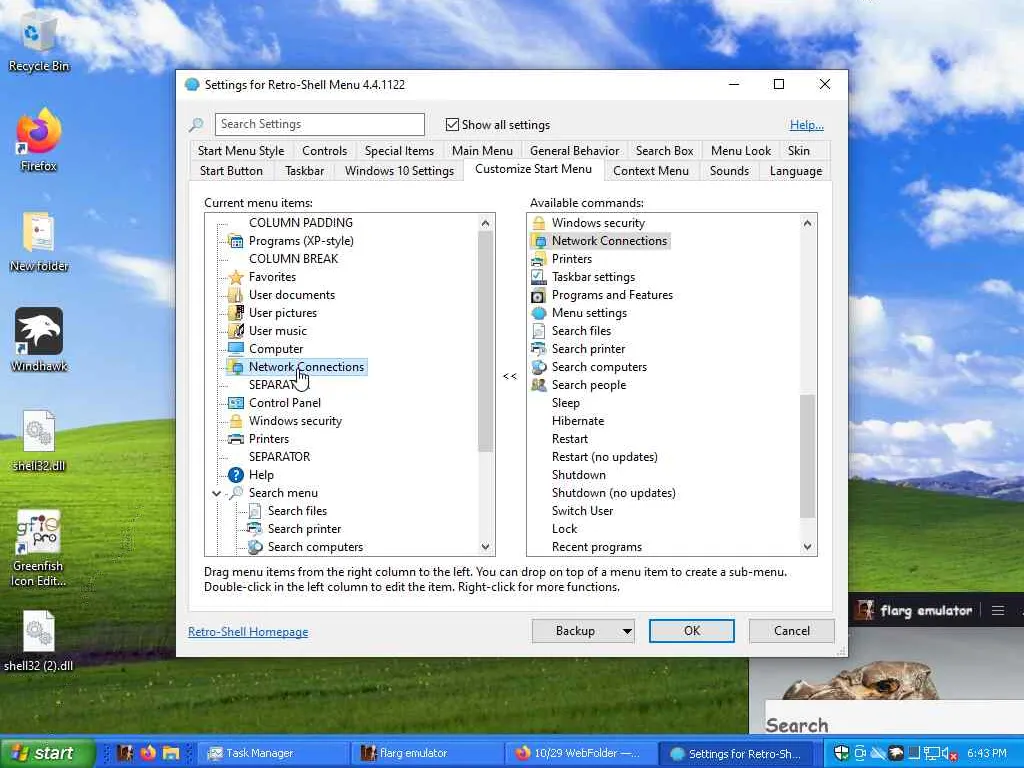Launch Firefox from the desktop
This screenshot has width=1024, height=768.
pyautogui.click(x=39, y=140)
